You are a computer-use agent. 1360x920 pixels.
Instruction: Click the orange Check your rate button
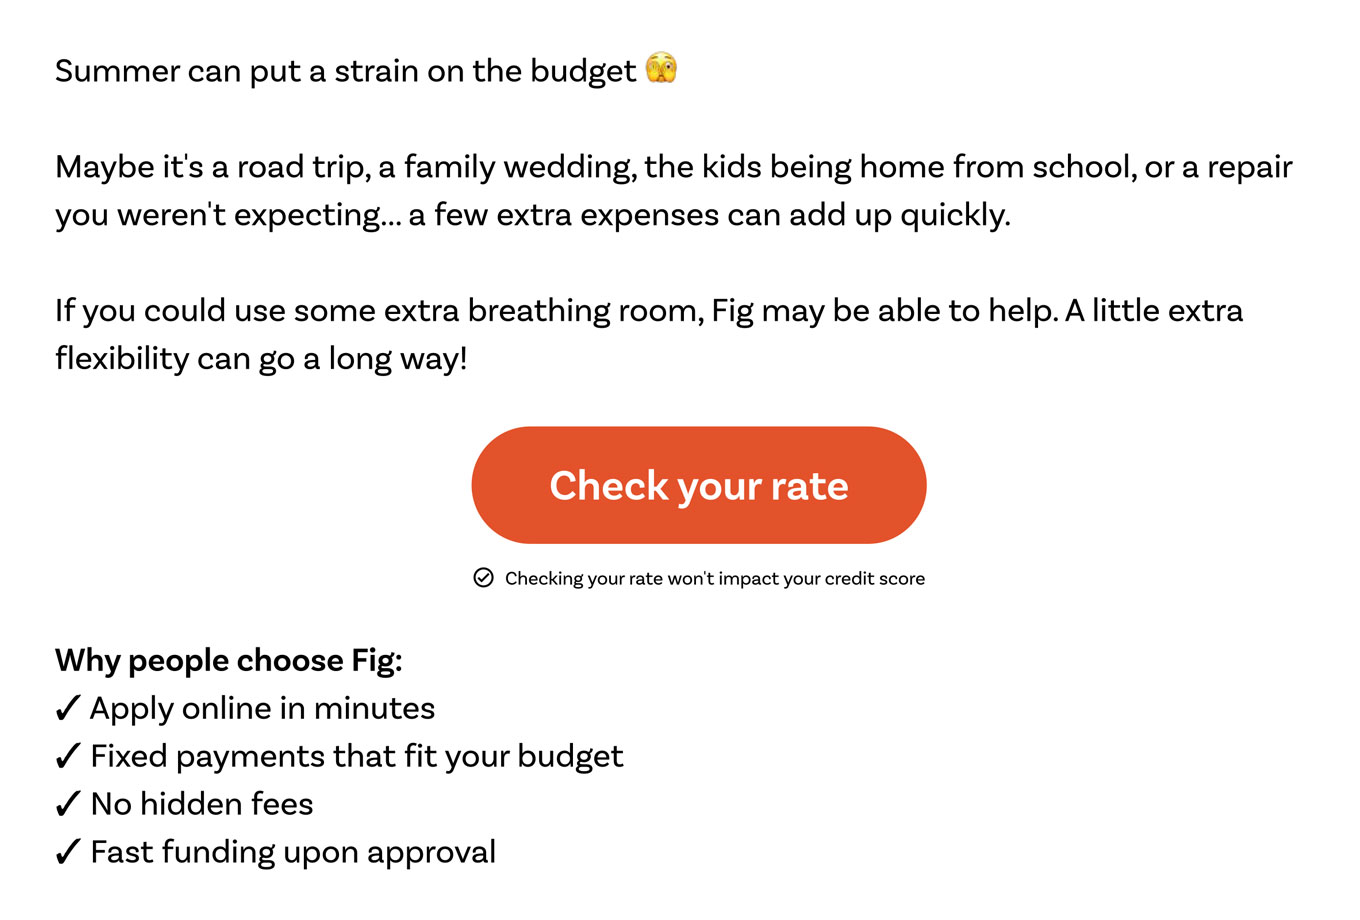(699, 485)
